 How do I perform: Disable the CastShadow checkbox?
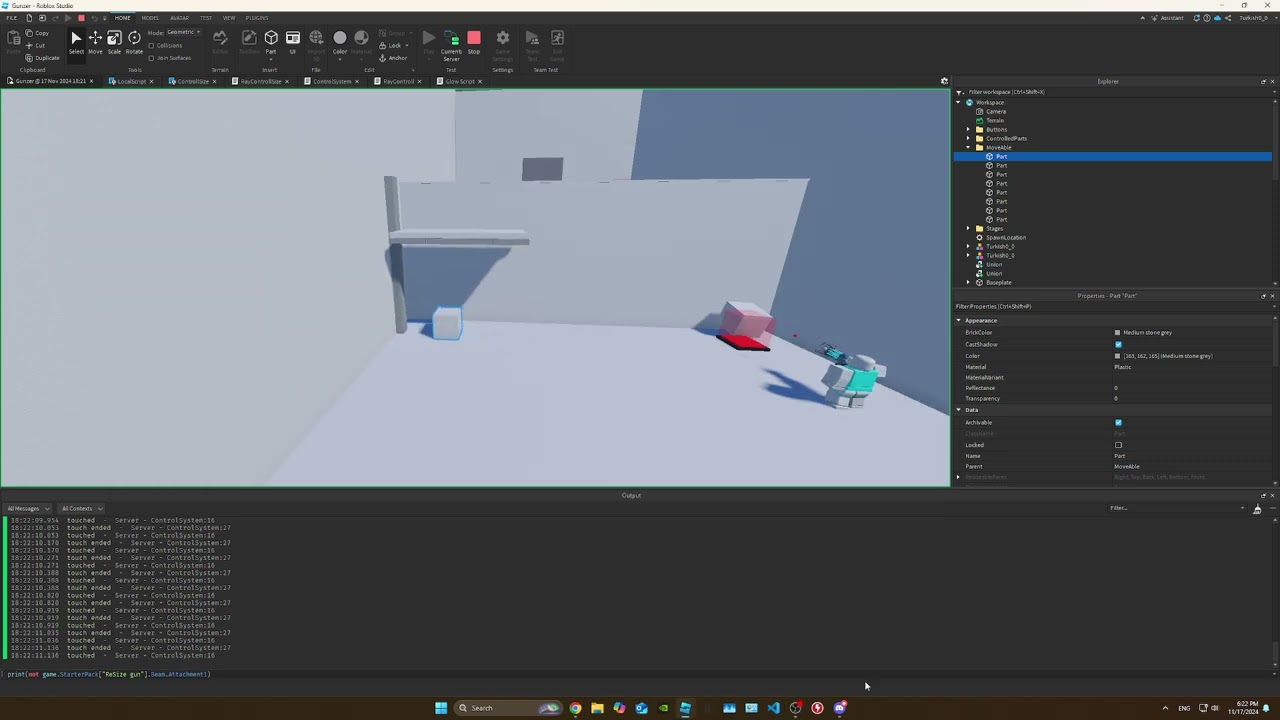coord(1118,345)
